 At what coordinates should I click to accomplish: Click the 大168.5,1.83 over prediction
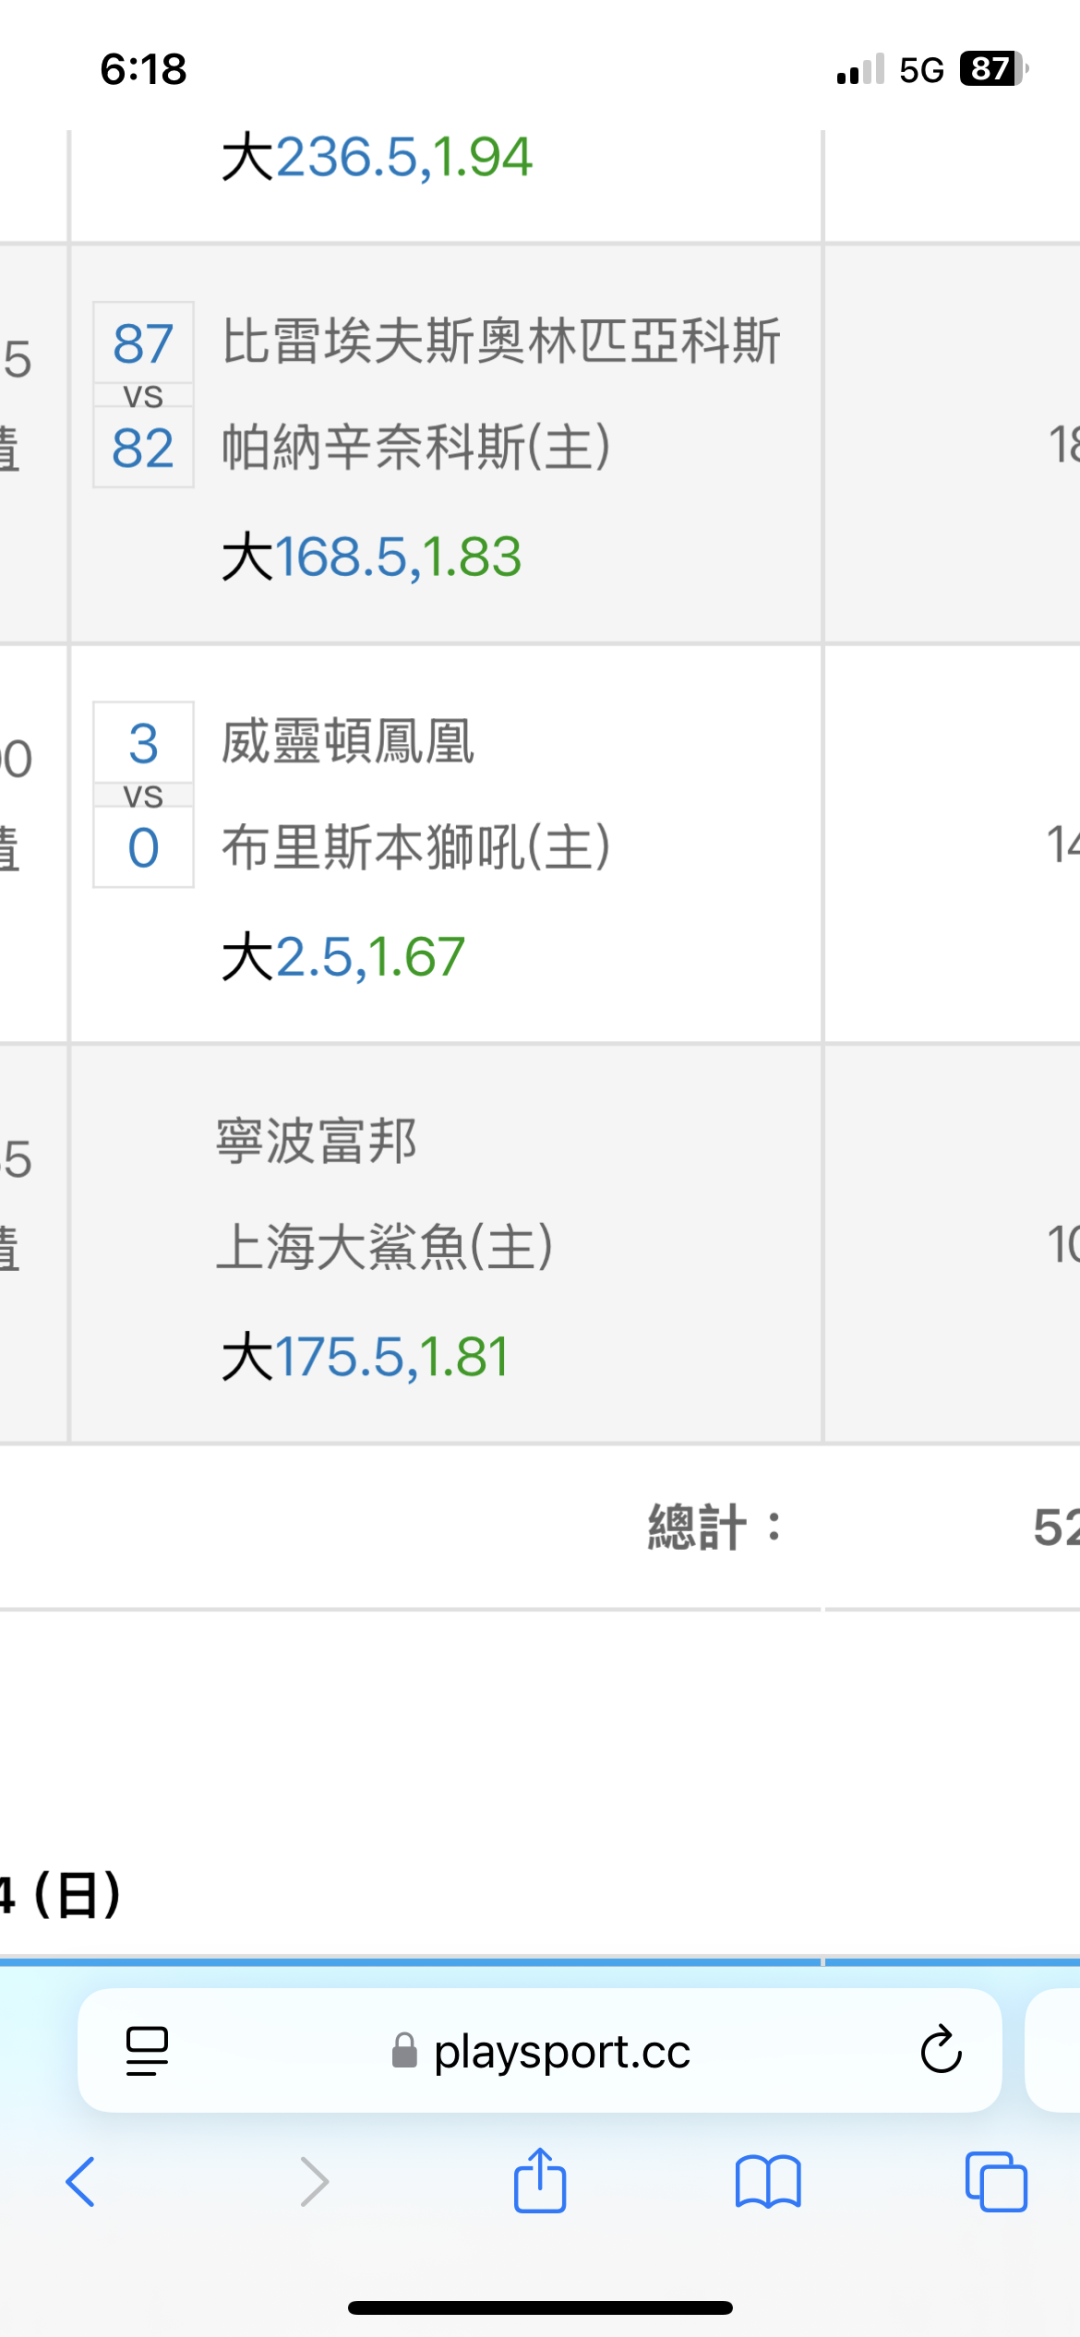point(371,557)
